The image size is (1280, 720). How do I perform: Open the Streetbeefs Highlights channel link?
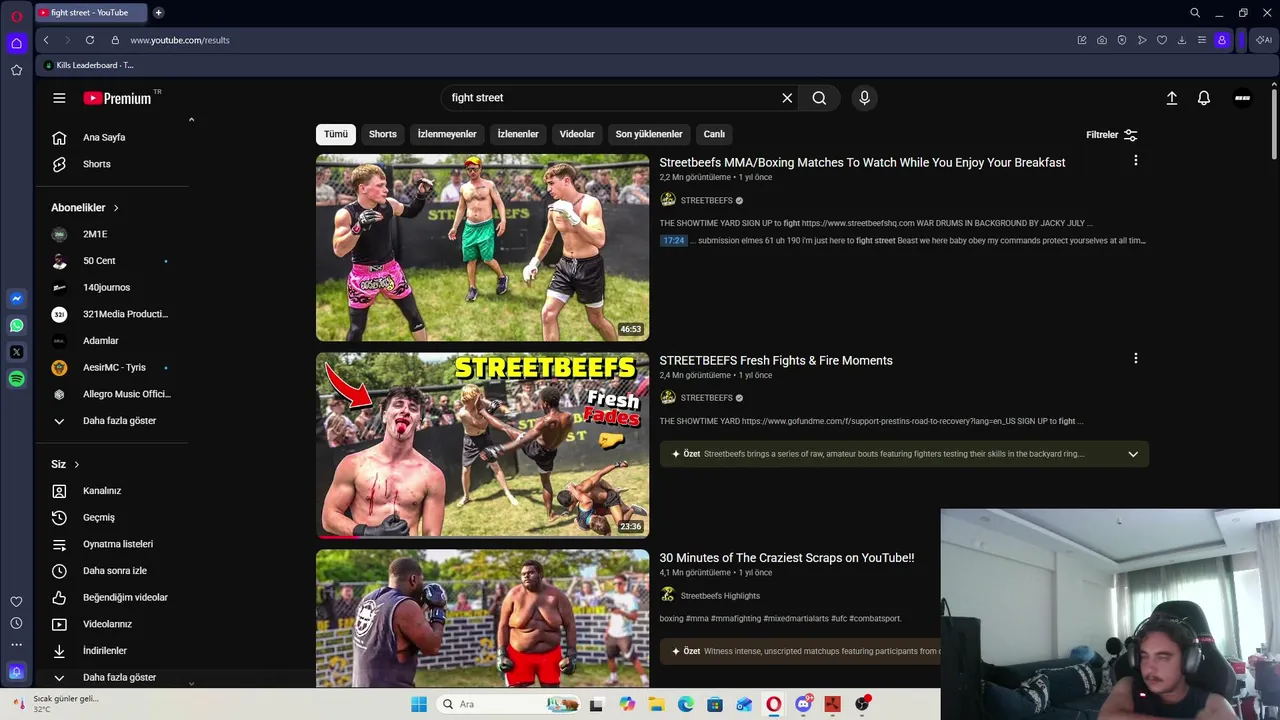[720, 596]
